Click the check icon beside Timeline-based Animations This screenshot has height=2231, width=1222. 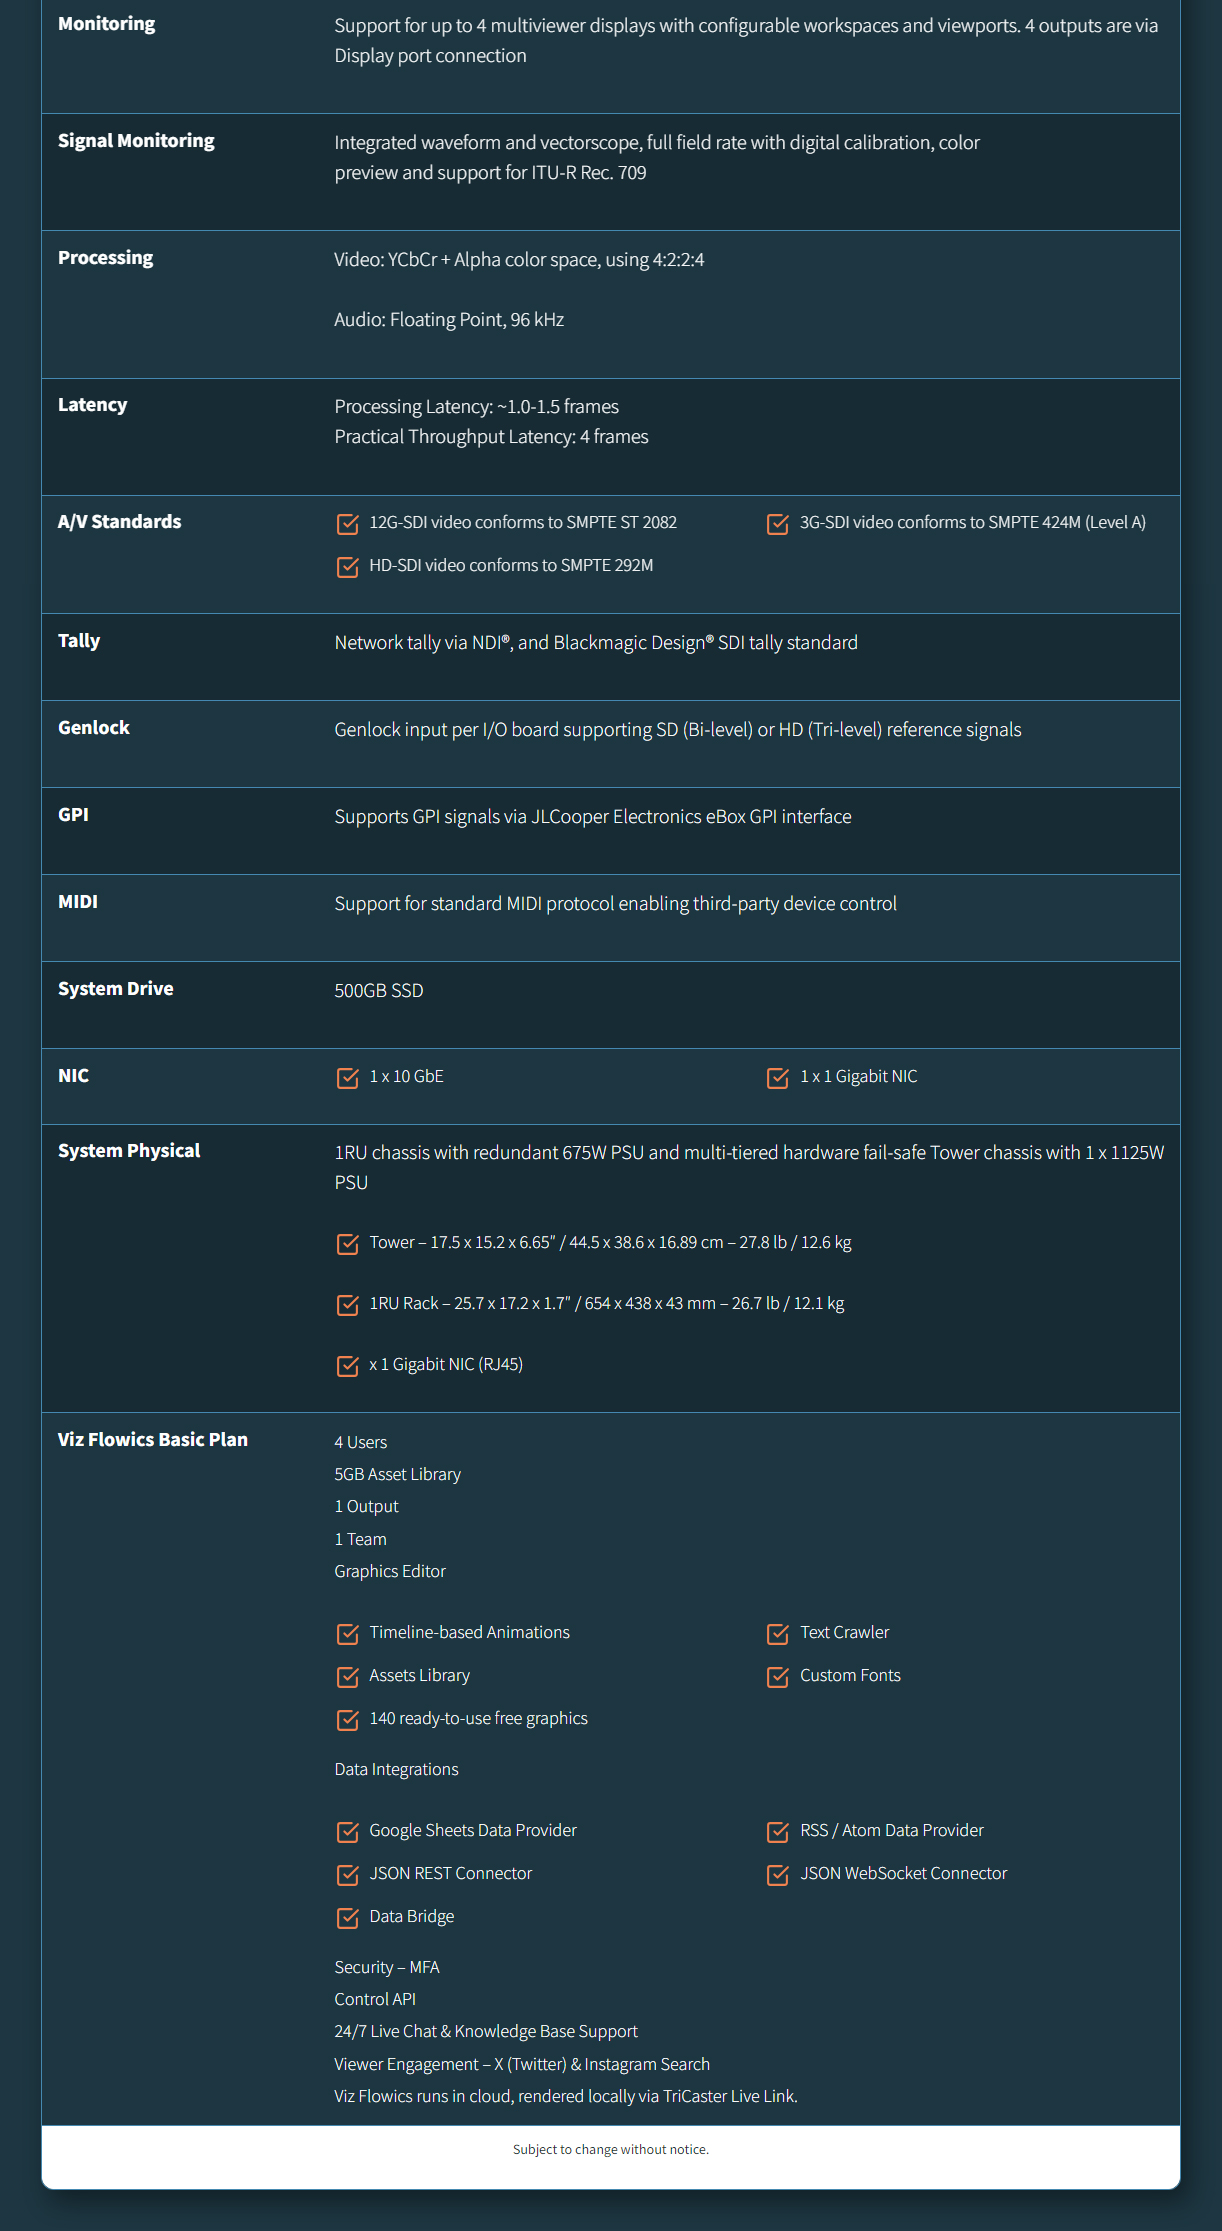pos(347,1633)
